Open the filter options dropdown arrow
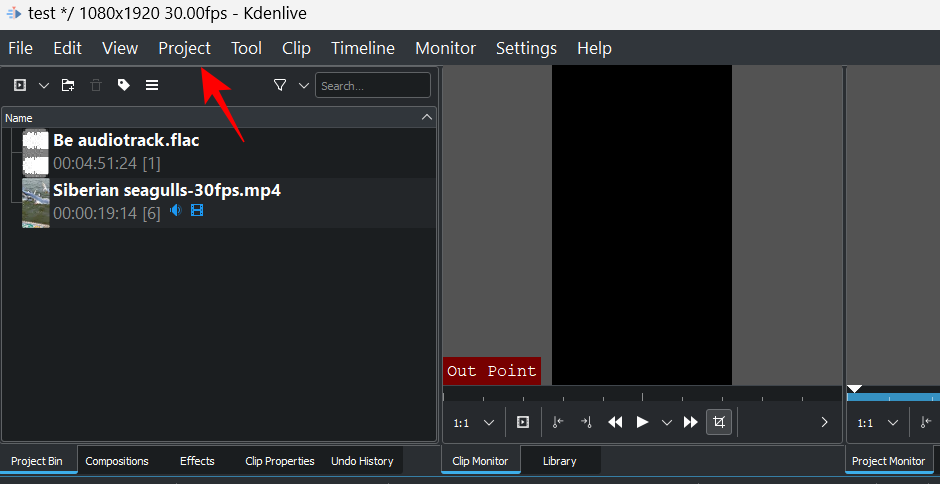Image resolution: width=940 pixels, height=484 pixels. click(x=304, y=86)
